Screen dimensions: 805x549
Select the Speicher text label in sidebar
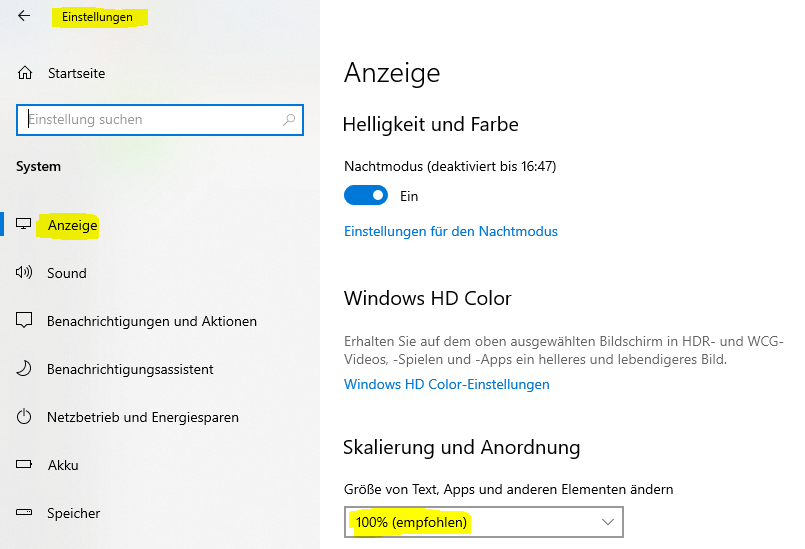tap(74, 513)
